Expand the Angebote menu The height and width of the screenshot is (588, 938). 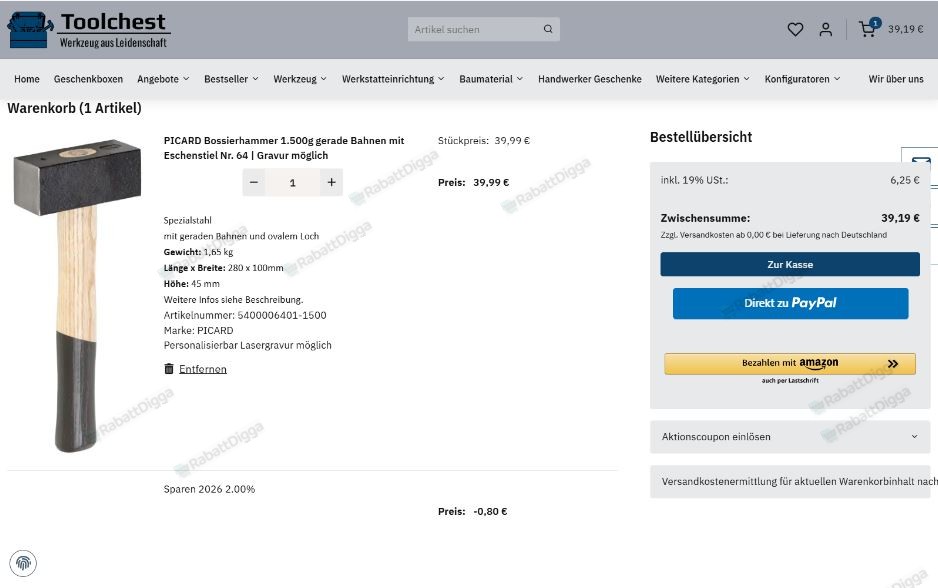click(163, 79)
